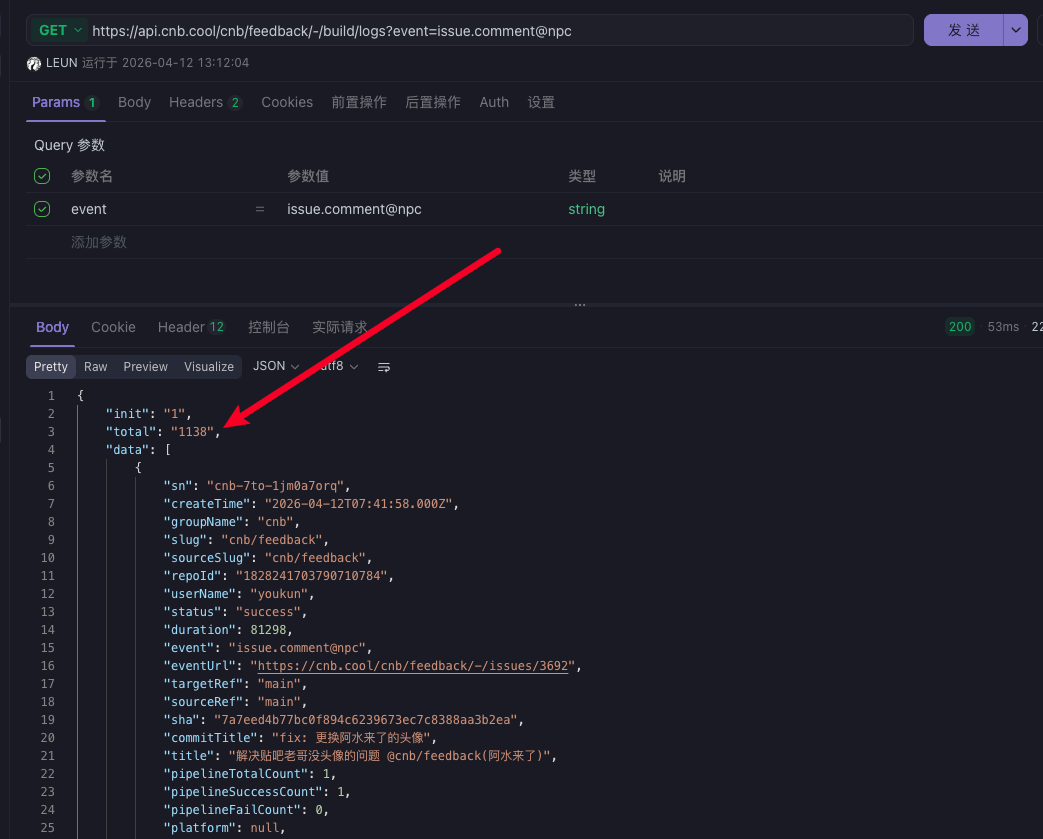Switch to the Cookies tab

[x=287, y=102]
